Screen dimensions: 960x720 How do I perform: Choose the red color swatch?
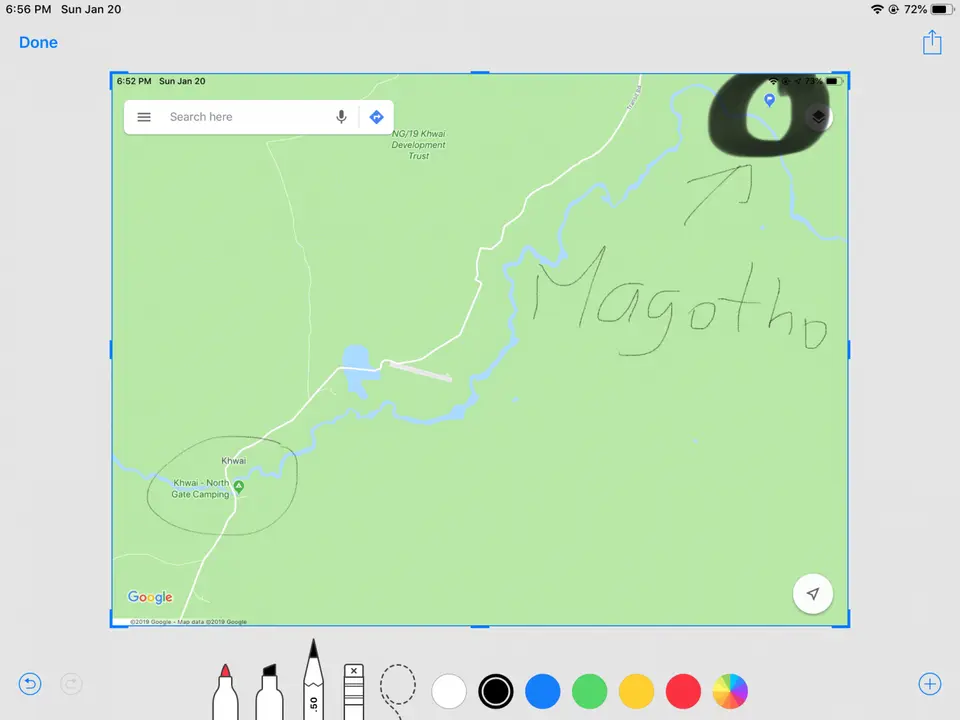683,691
